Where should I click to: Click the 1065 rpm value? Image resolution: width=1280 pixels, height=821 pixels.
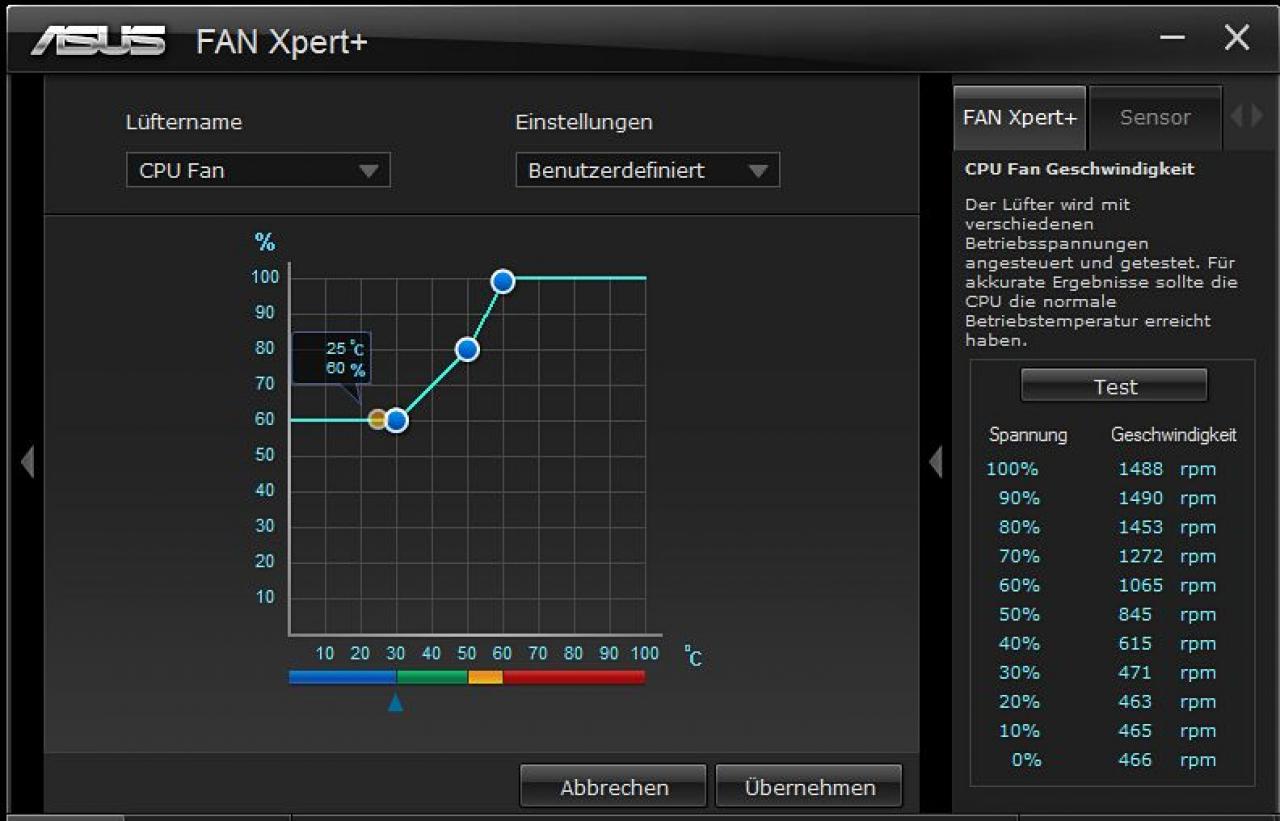pos(1167,585)
